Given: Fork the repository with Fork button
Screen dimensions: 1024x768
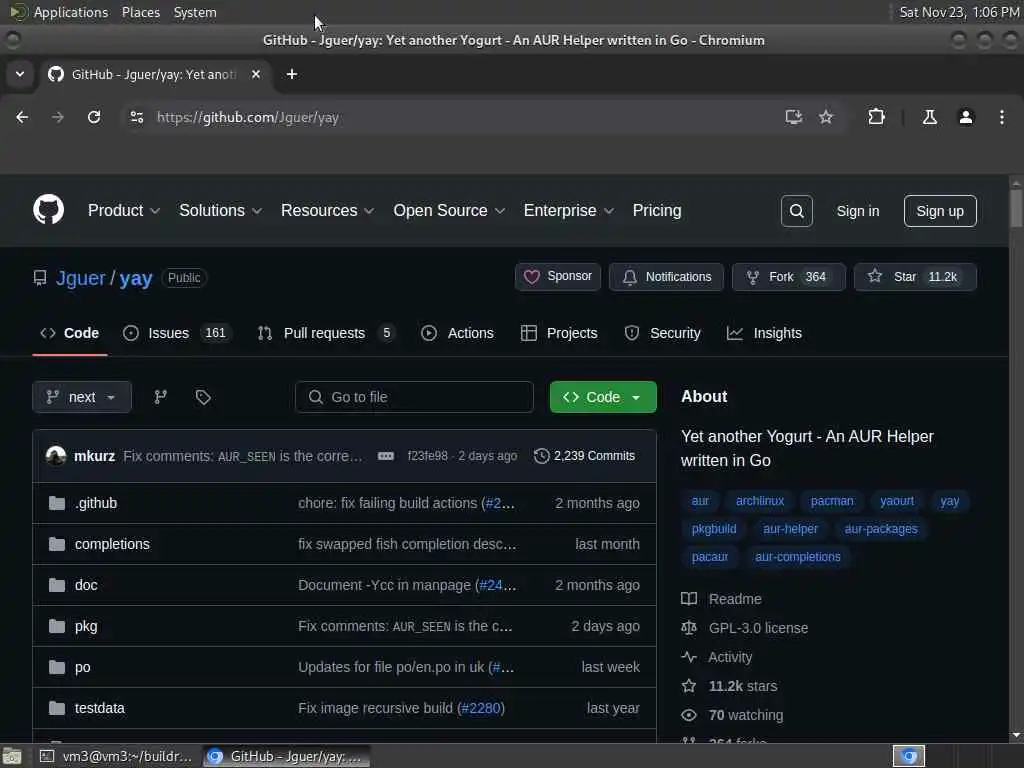Looking at the screenshot, I should pos(788,276).
